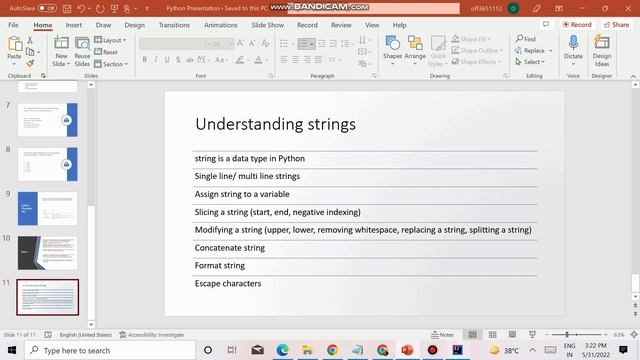
Task: Start Dictate microphone
Action: 573,51
